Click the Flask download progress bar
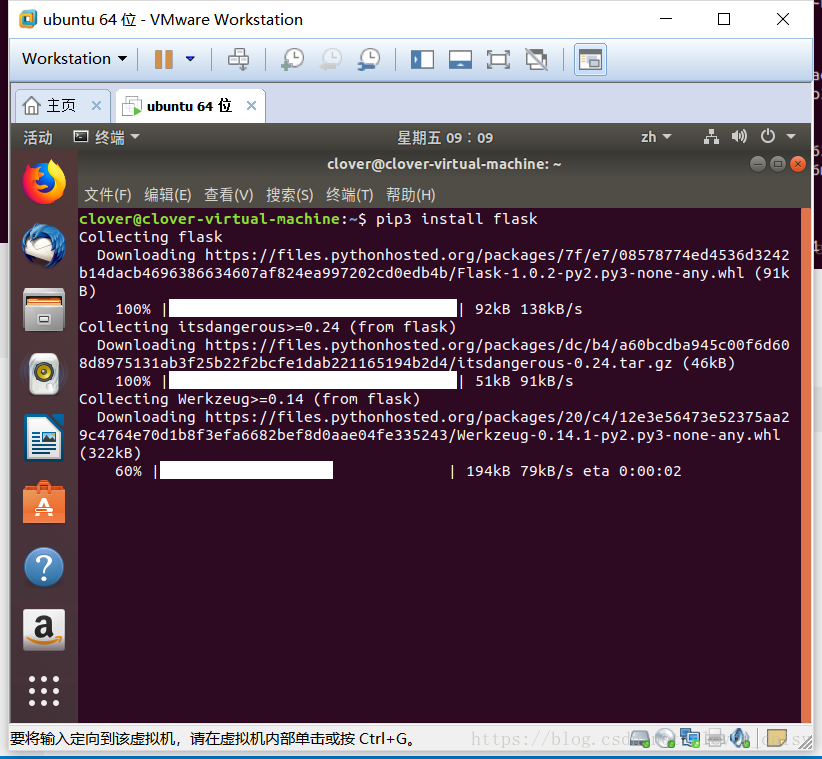822x759 pixels. click(313, 309)
